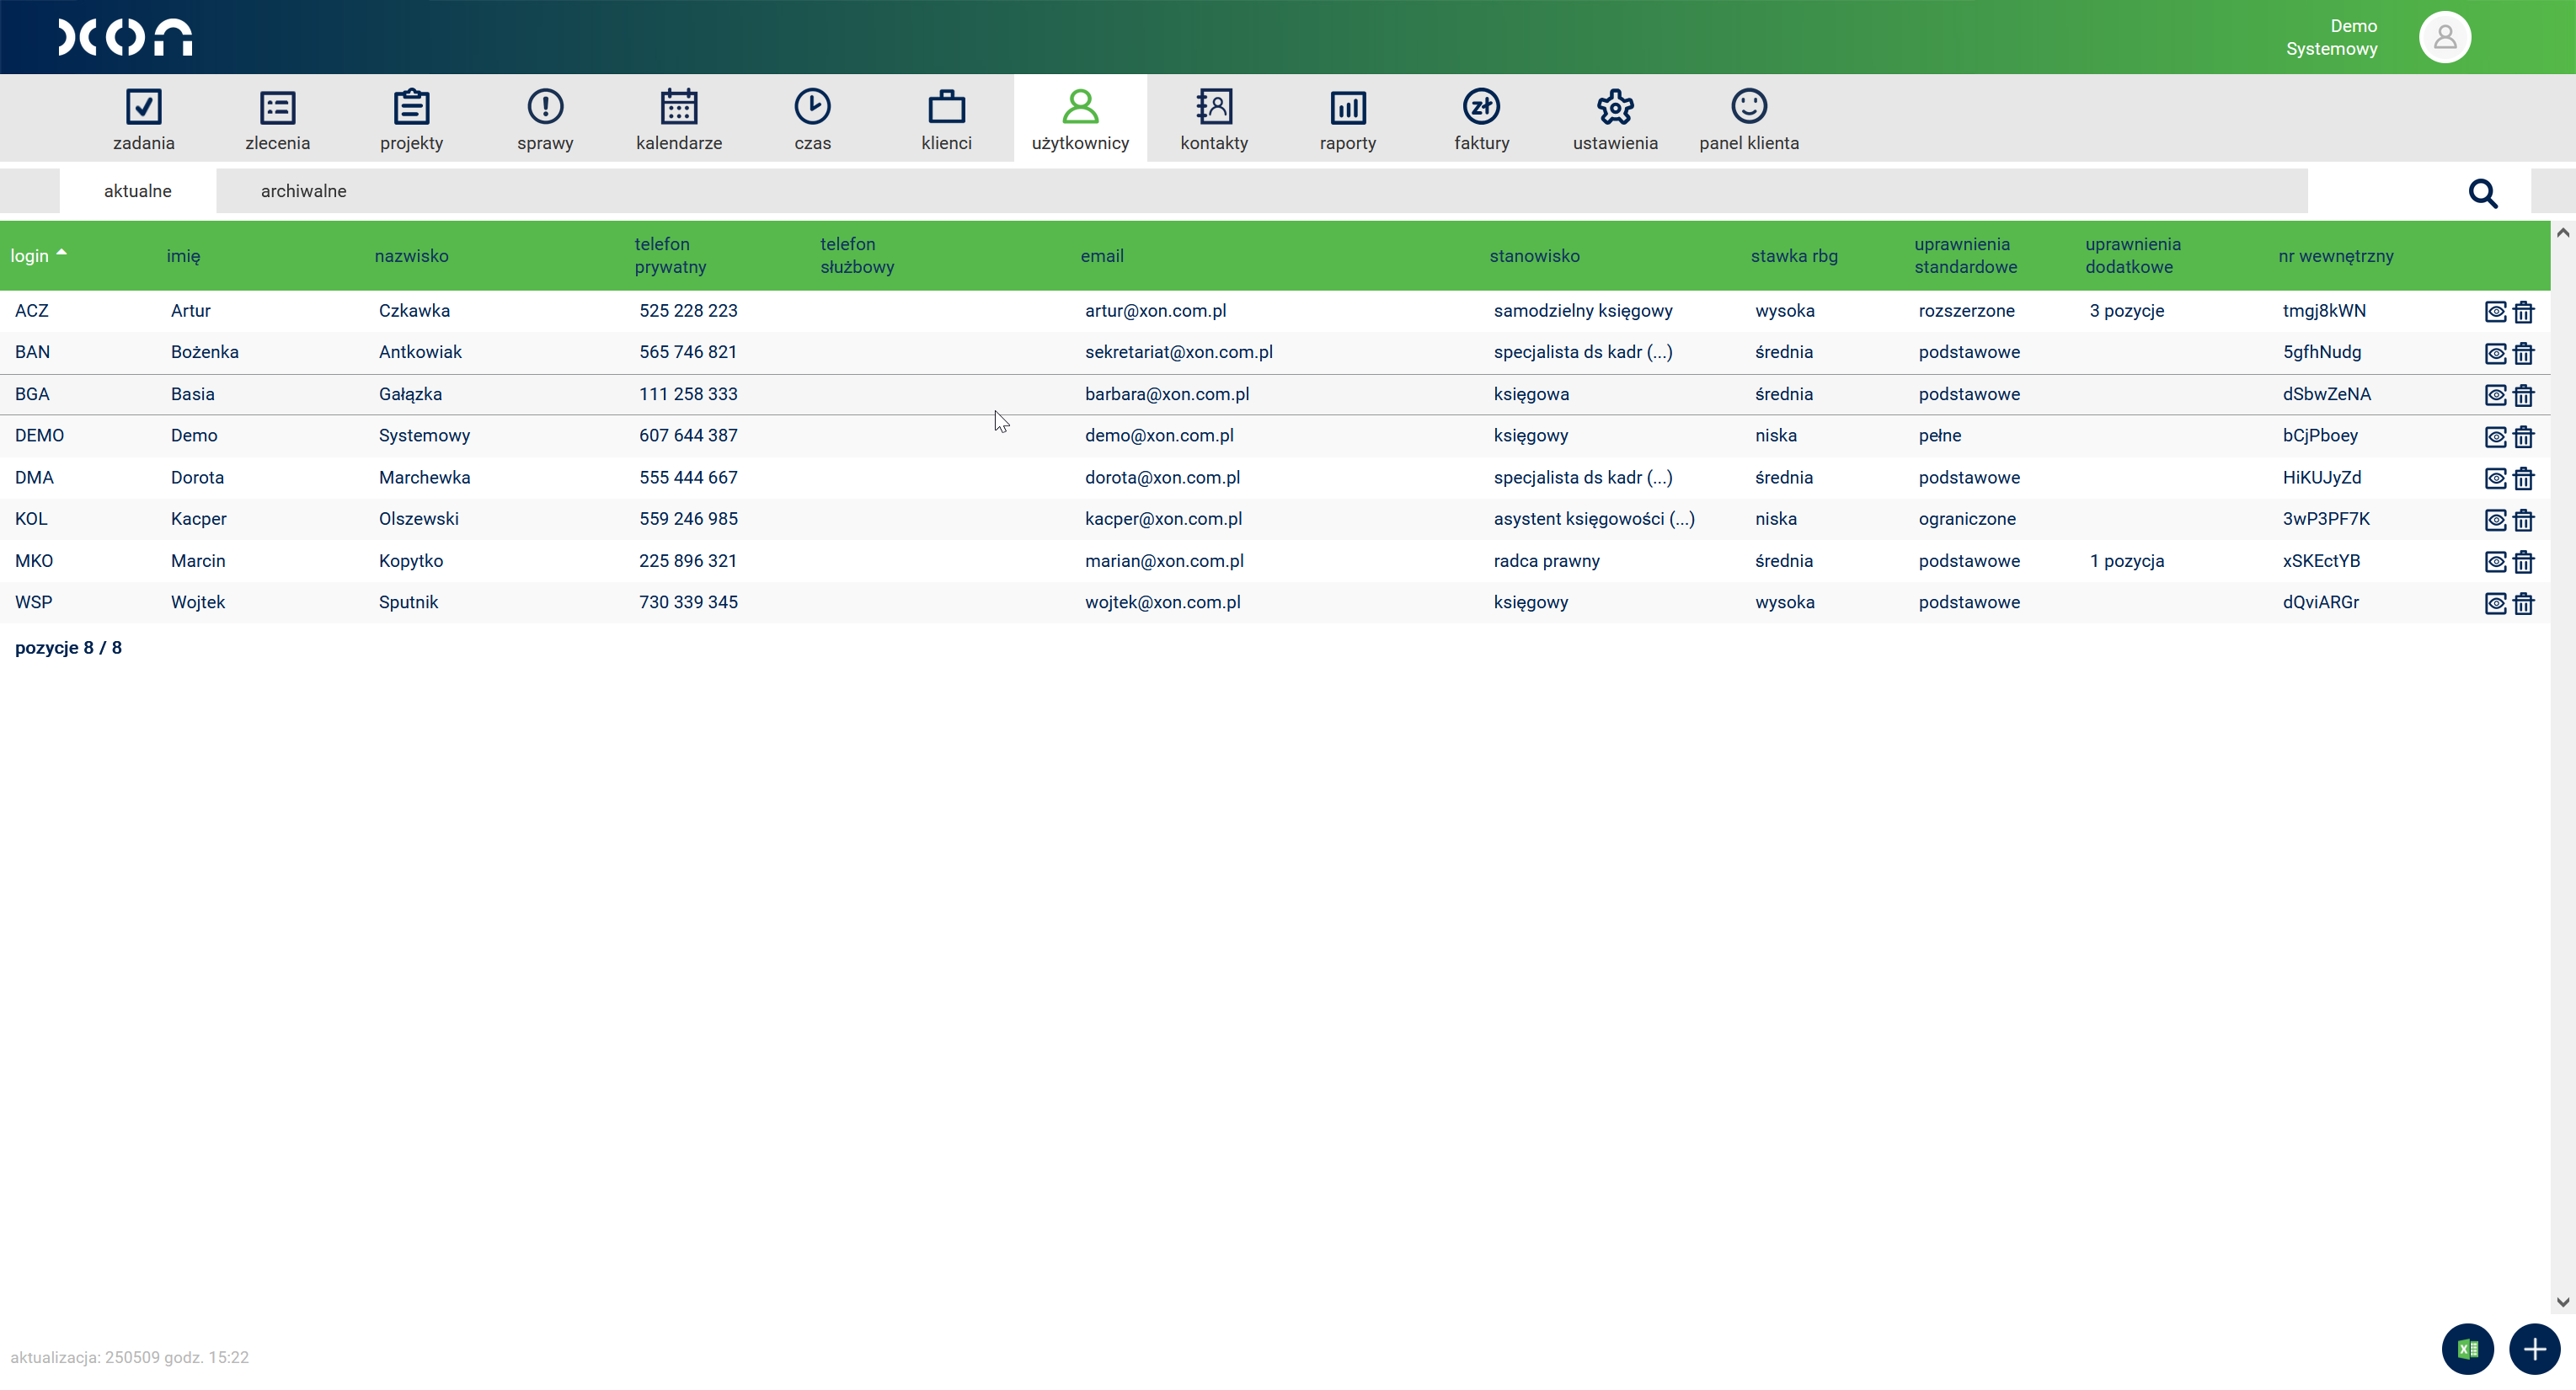Click the scrollbar up arrow

pos(2562,233)
